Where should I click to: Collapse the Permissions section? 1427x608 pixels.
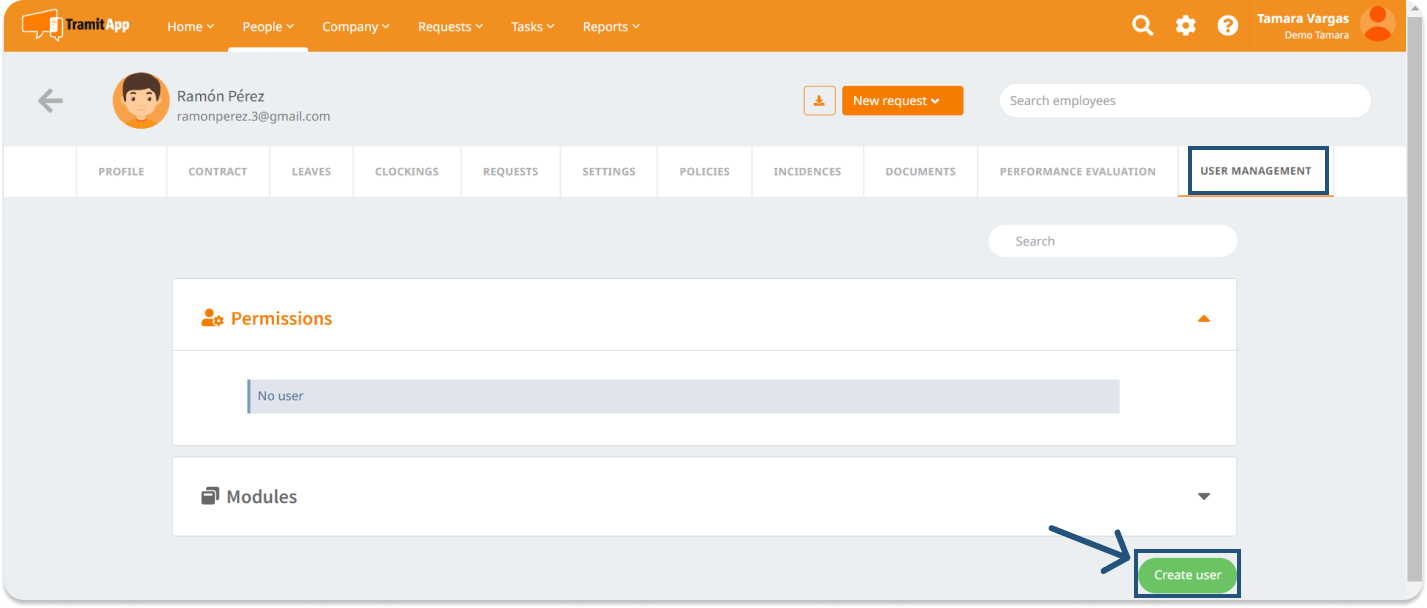[1204, 318]
